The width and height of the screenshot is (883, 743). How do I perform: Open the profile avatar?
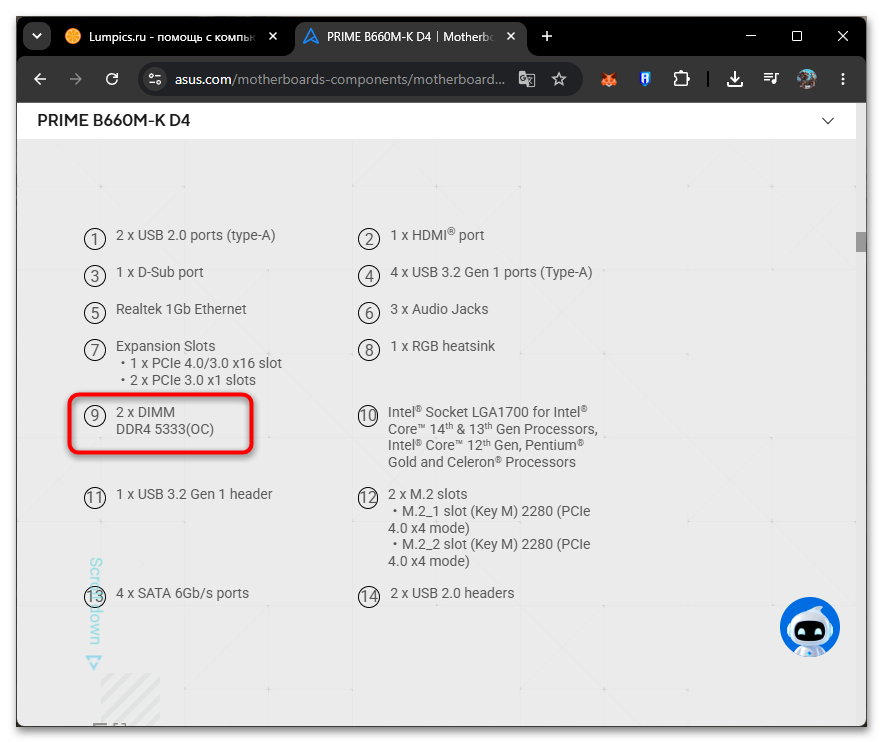click(806, 79)
